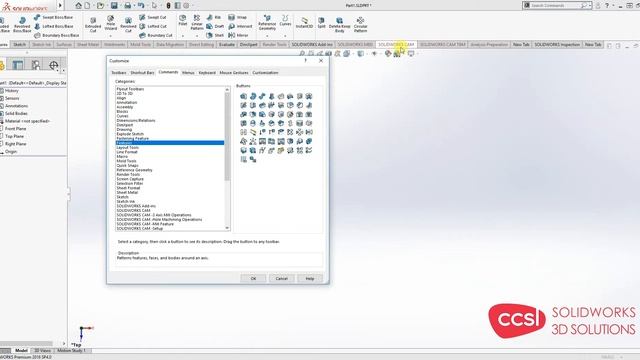Expand the SOLIDWORKS logo menu arrow

pyautogui.click(x=60, y=5)
